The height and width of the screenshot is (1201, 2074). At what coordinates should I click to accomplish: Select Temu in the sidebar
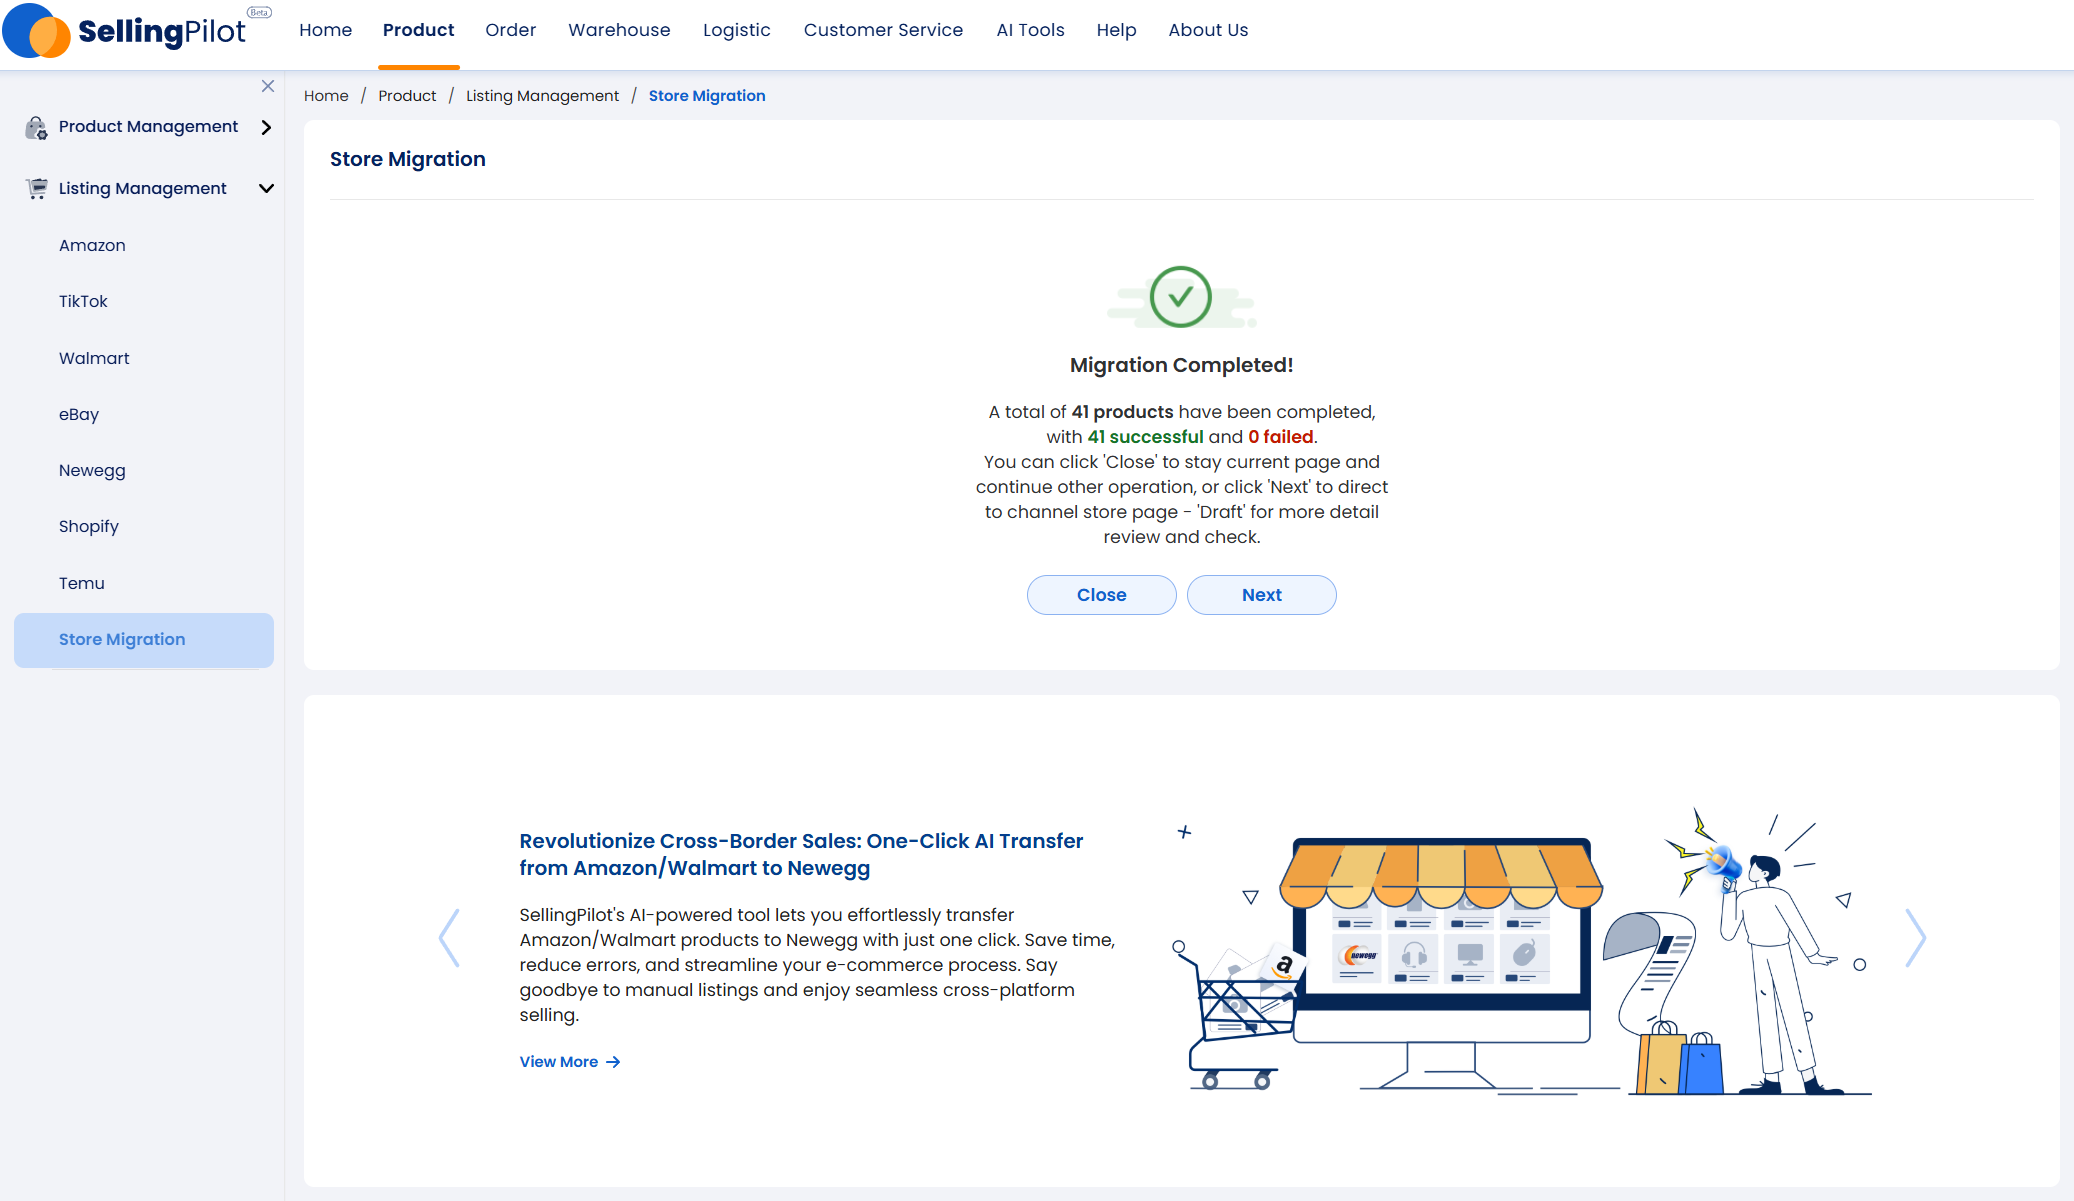tap(81, 583)
